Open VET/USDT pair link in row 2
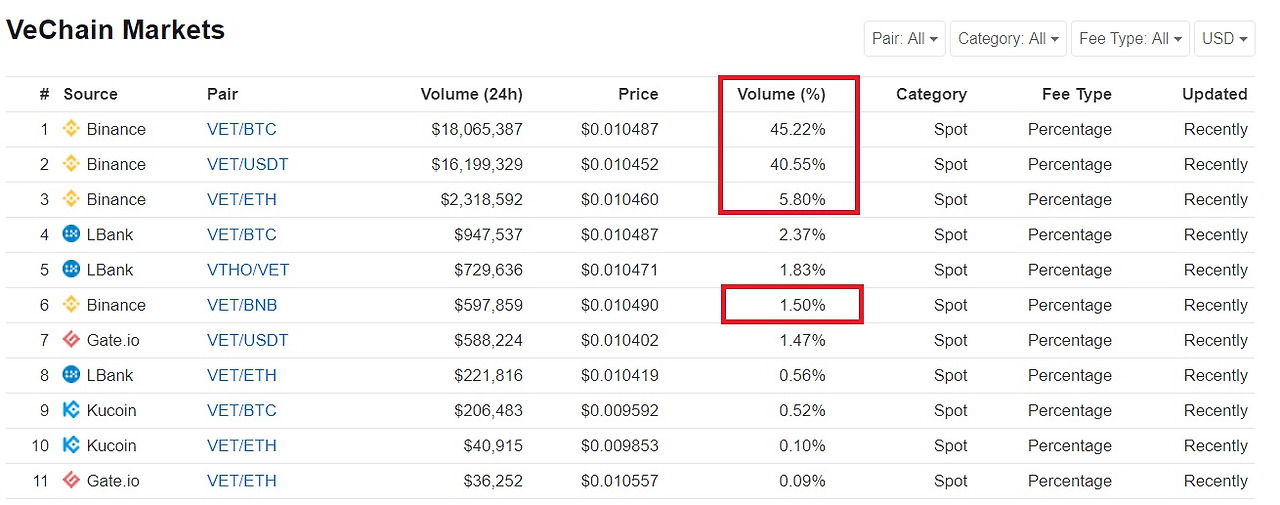The width and height of the screenshot is (1280, 505). (x=247, y=164)
